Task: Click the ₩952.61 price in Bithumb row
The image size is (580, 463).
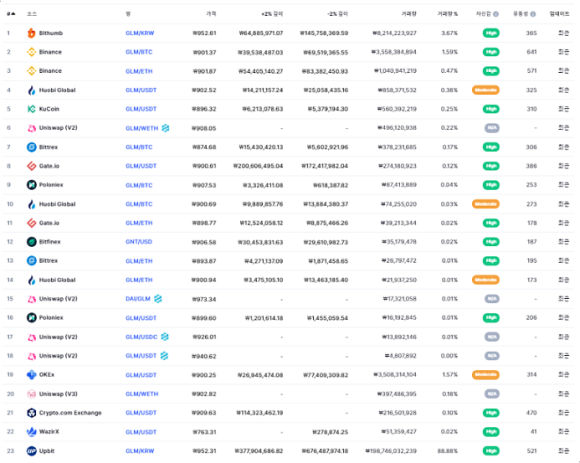Action: [204, 33]
